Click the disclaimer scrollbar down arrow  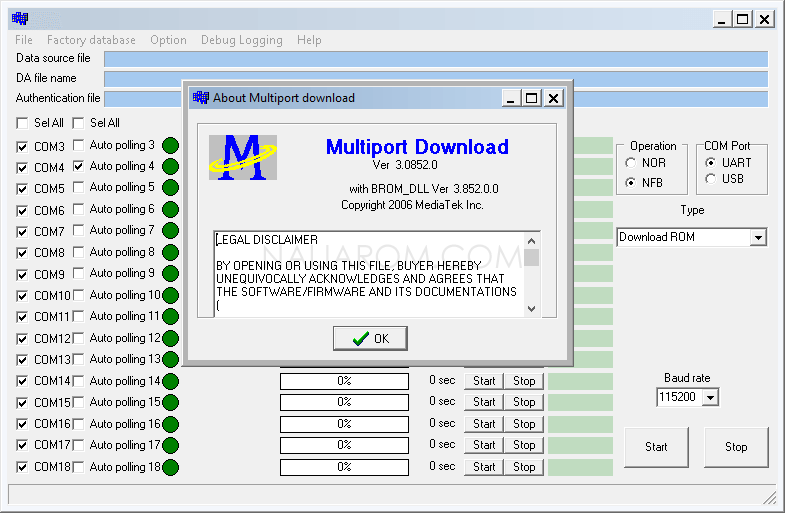point(532,309)
